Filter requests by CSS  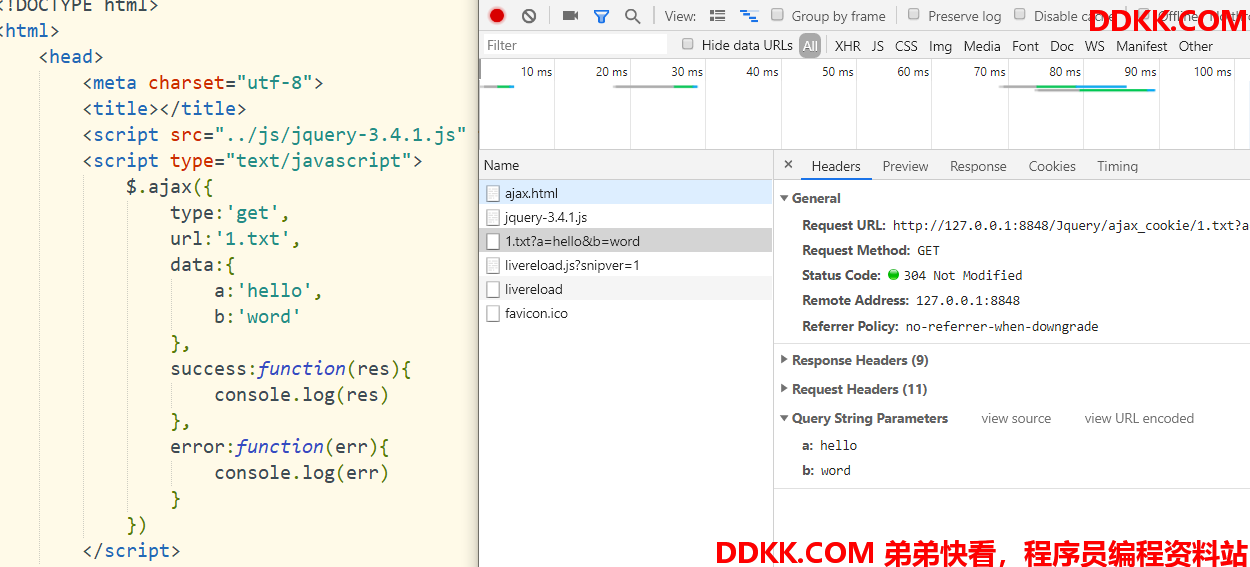[906, 46]
